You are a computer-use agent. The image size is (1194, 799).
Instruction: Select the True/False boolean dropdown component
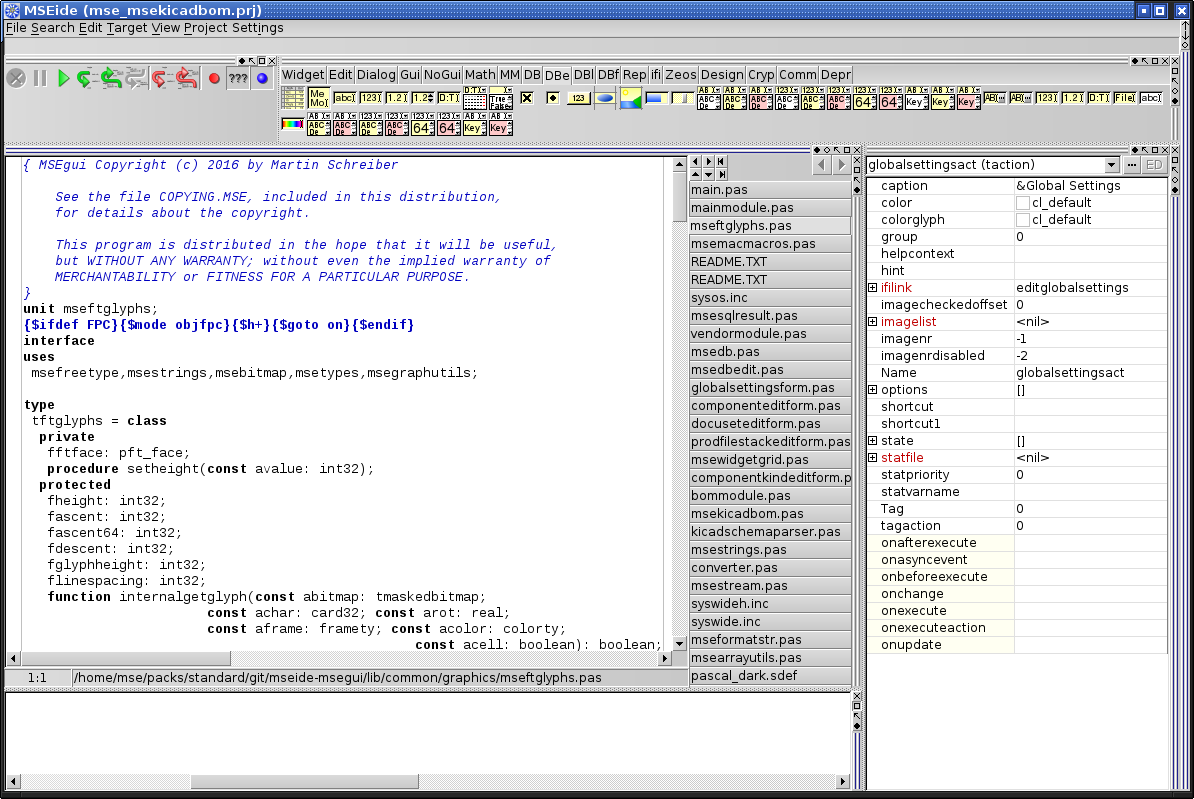pos(501,98)
